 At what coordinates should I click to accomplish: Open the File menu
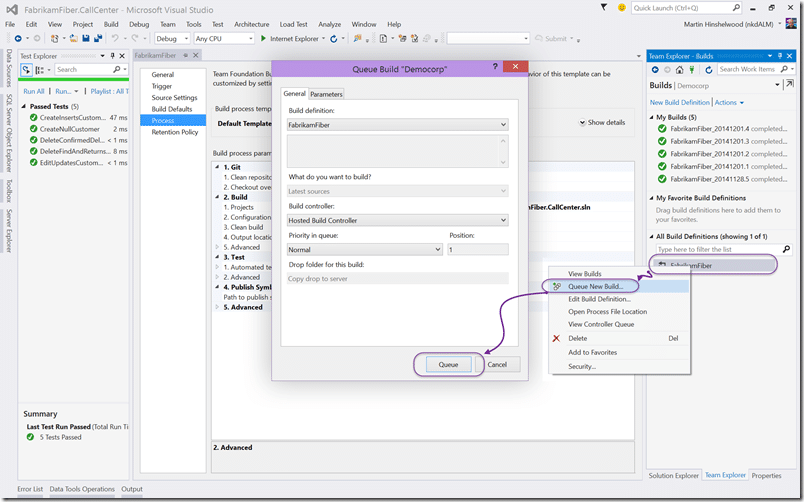[10, 24]
